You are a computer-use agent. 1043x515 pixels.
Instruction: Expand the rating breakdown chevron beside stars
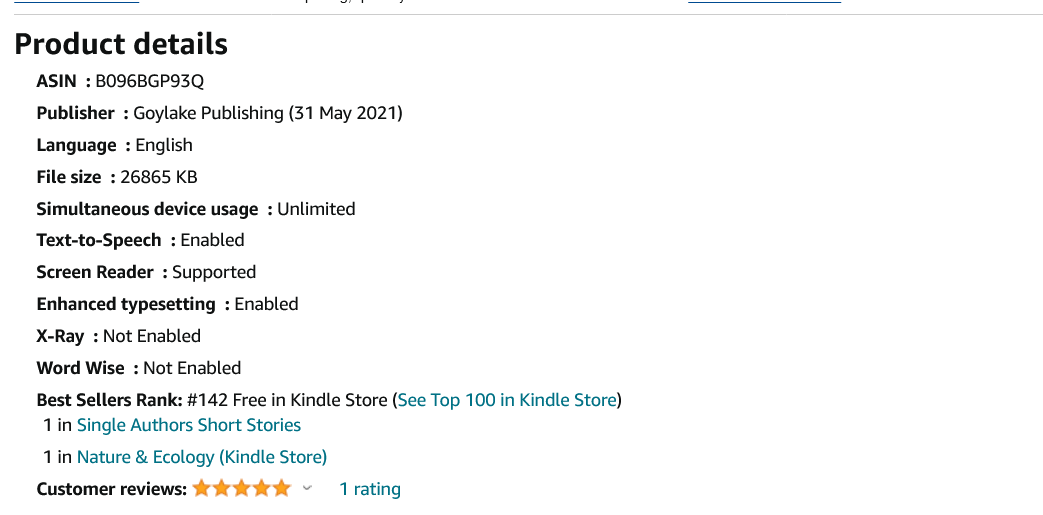coord(307,488)
